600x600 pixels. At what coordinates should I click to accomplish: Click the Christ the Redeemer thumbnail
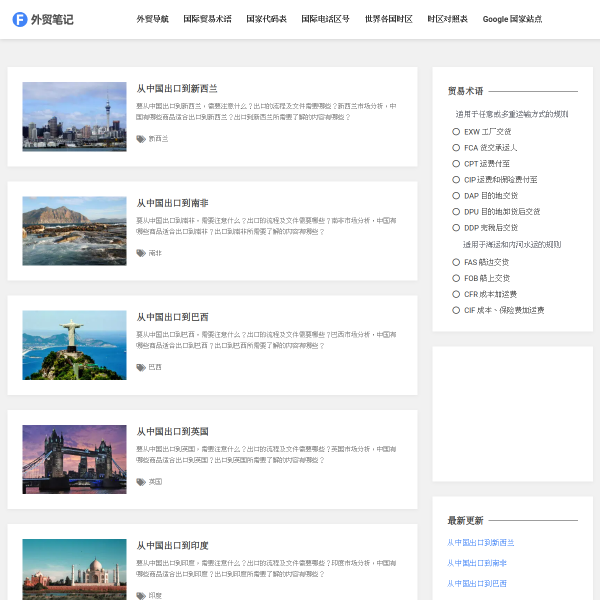[x=74, y=345]
